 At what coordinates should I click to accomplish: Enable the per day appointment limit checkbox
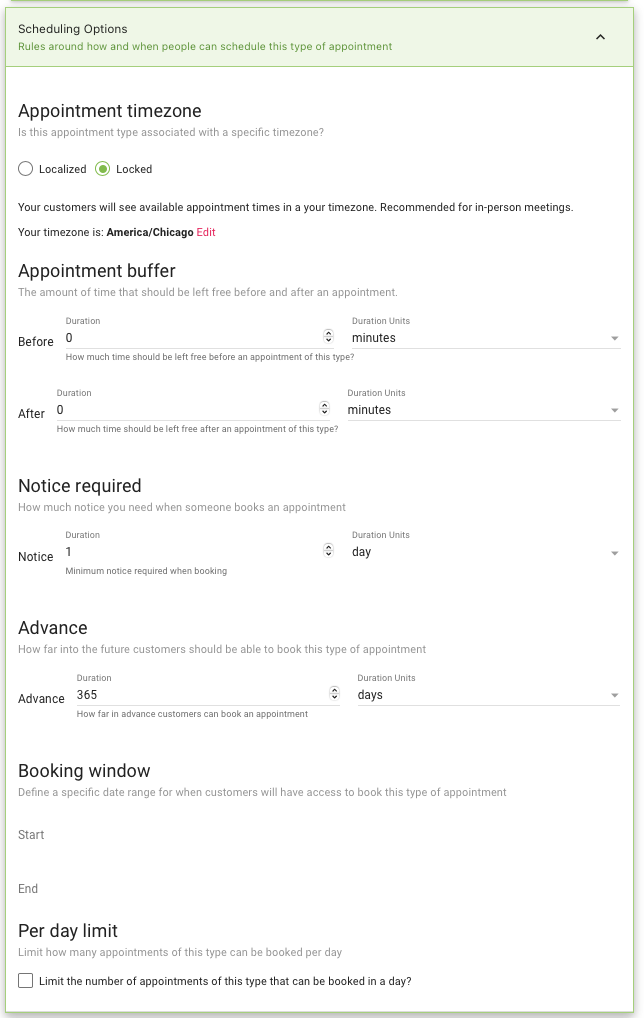tap(25, 981)
